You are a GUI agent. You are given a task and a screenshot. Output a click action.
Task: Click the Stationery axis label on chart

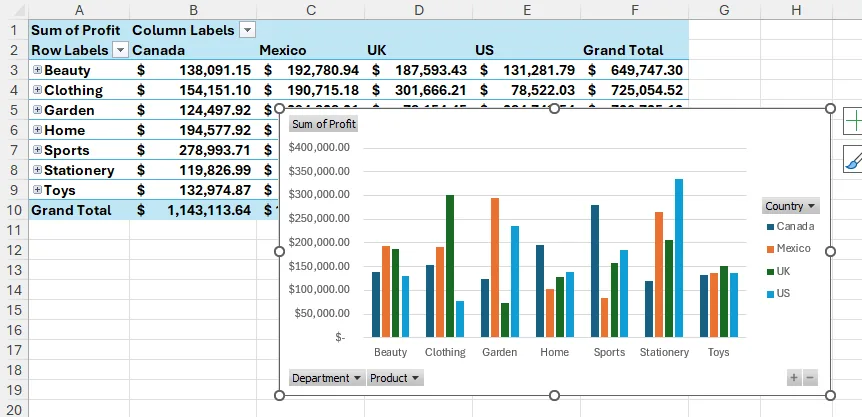[664, 352]
